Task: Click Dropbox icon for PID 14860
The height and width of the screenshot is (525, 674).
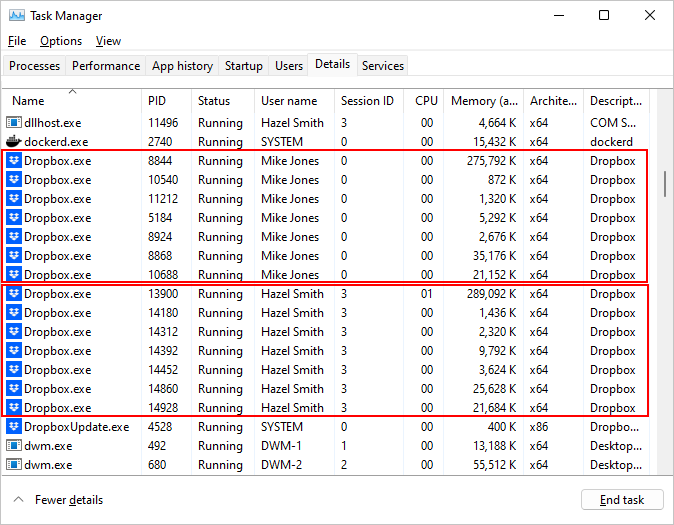Action: click(x=14, y=388)
